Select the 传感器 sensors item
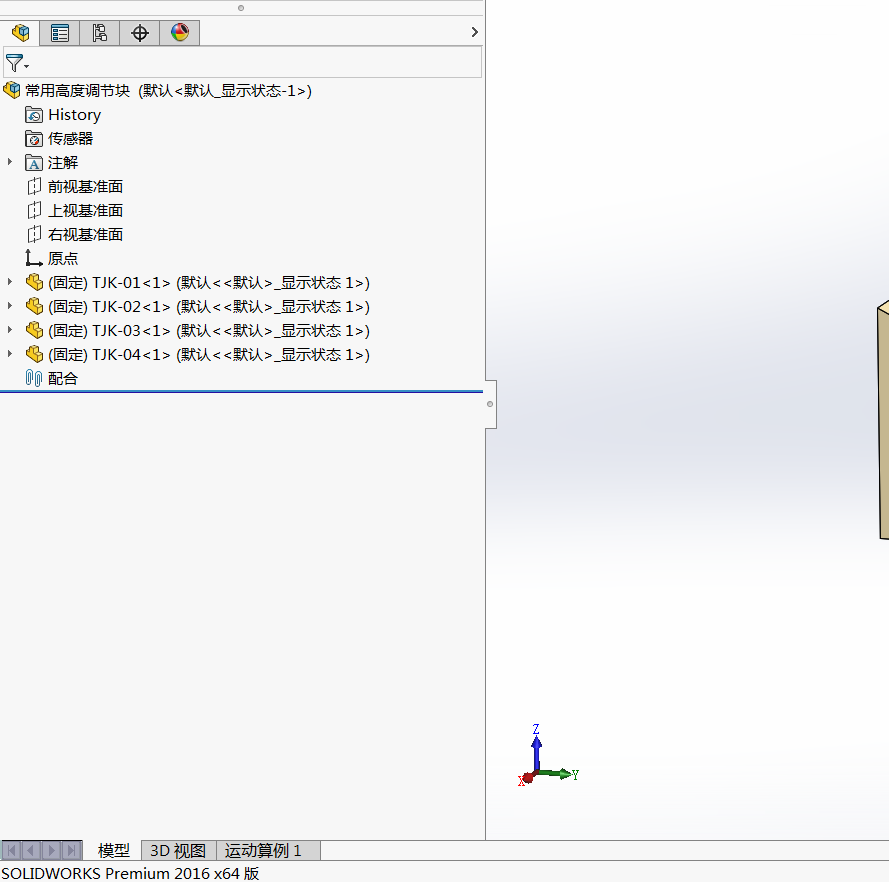889x882 pixels. tap(70, 139)
